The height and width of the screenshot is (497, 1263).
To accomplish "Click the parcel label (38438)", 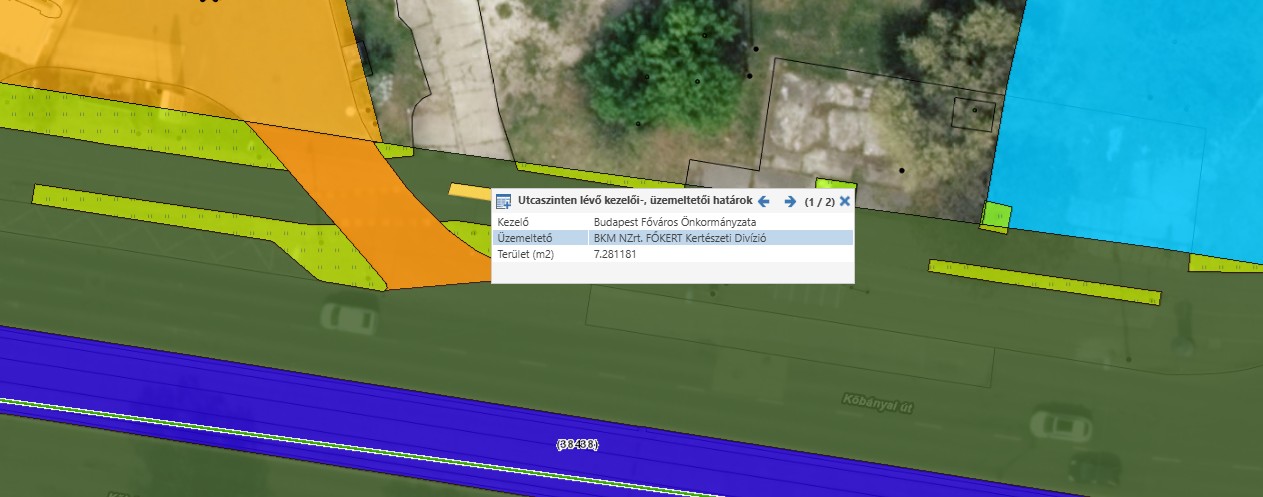I will (x=577, y=443).
